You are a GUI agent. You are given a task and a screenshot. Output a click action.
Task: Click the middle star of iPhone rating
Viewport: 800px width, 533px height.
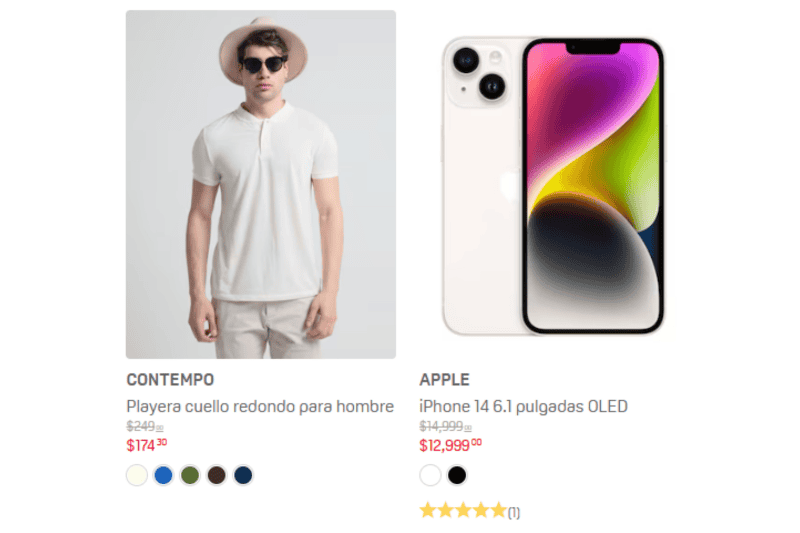click(x=463, y=511)
